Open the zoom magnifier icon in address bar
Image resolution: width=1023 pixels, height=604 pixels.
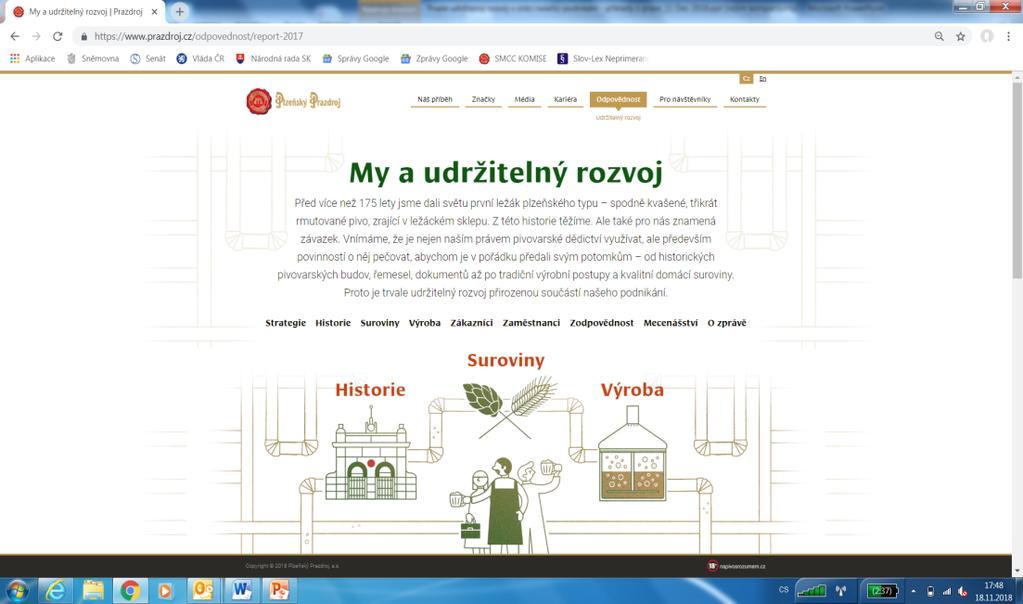[939, 37]
